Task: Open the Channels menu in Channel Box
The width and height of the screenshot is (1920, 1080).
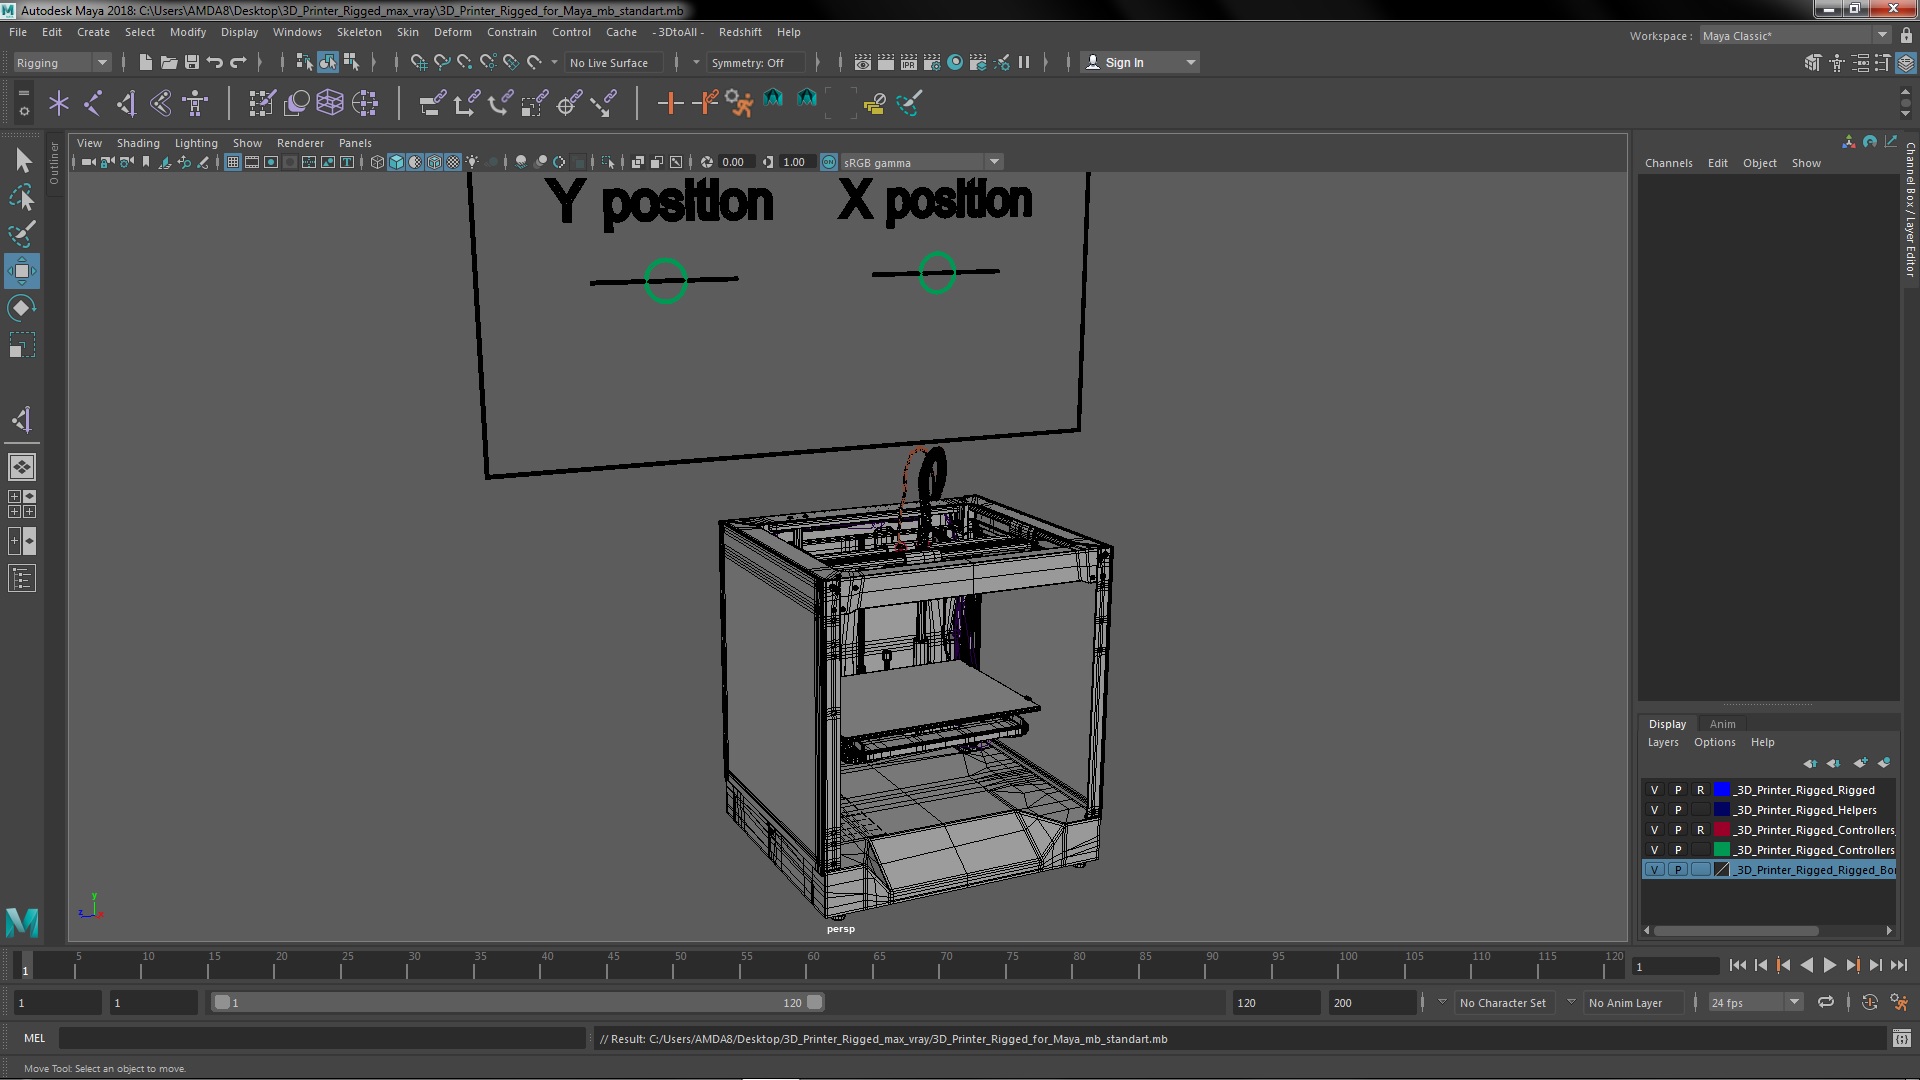Action: coord(1668,163)
